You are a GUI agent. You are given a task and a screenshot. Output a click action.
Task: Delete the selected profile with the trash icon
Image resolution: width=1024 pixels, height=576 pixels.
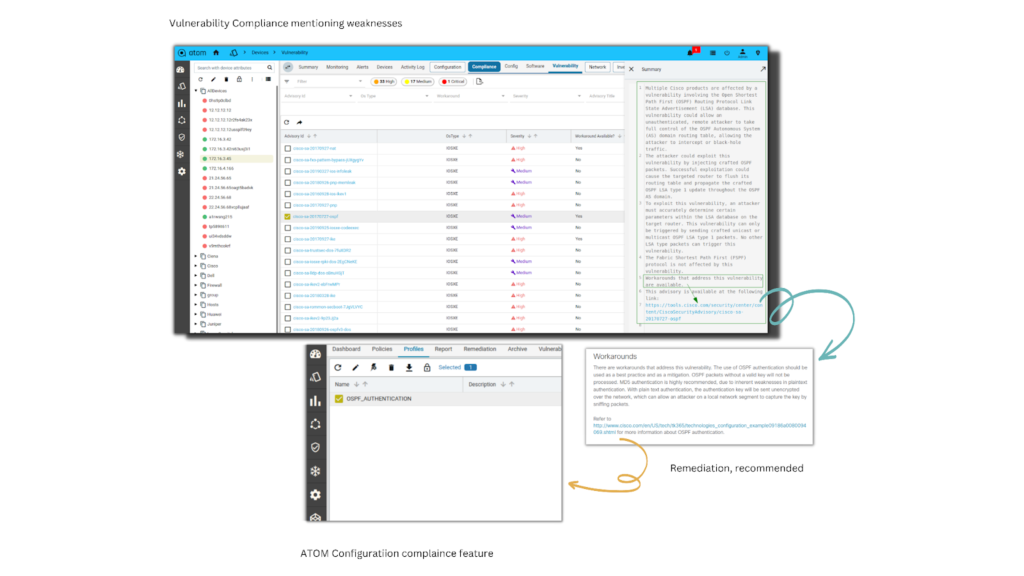coord(391,368)
